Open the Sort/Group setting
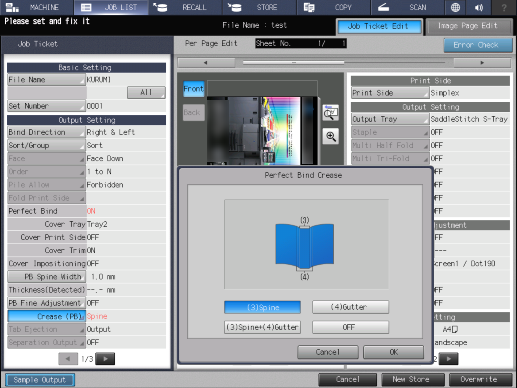The width and height of the screenshot is (517, 388). pos(46,145)
